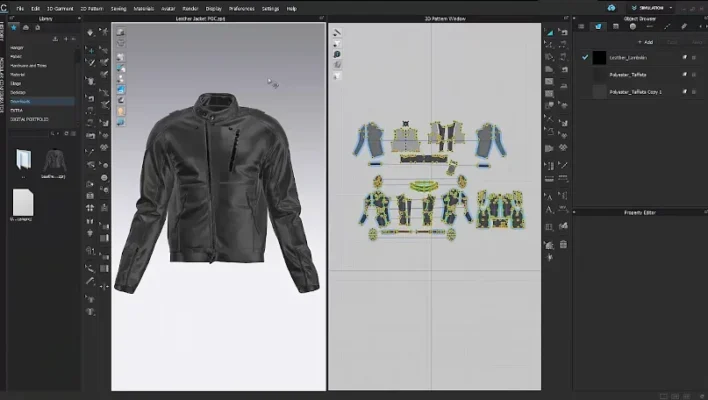The width and height of the screenshot is (708, 400).
Task: Toggle assign icon for Polyester_Taffeta Copy 1
Action: [684, 90]
